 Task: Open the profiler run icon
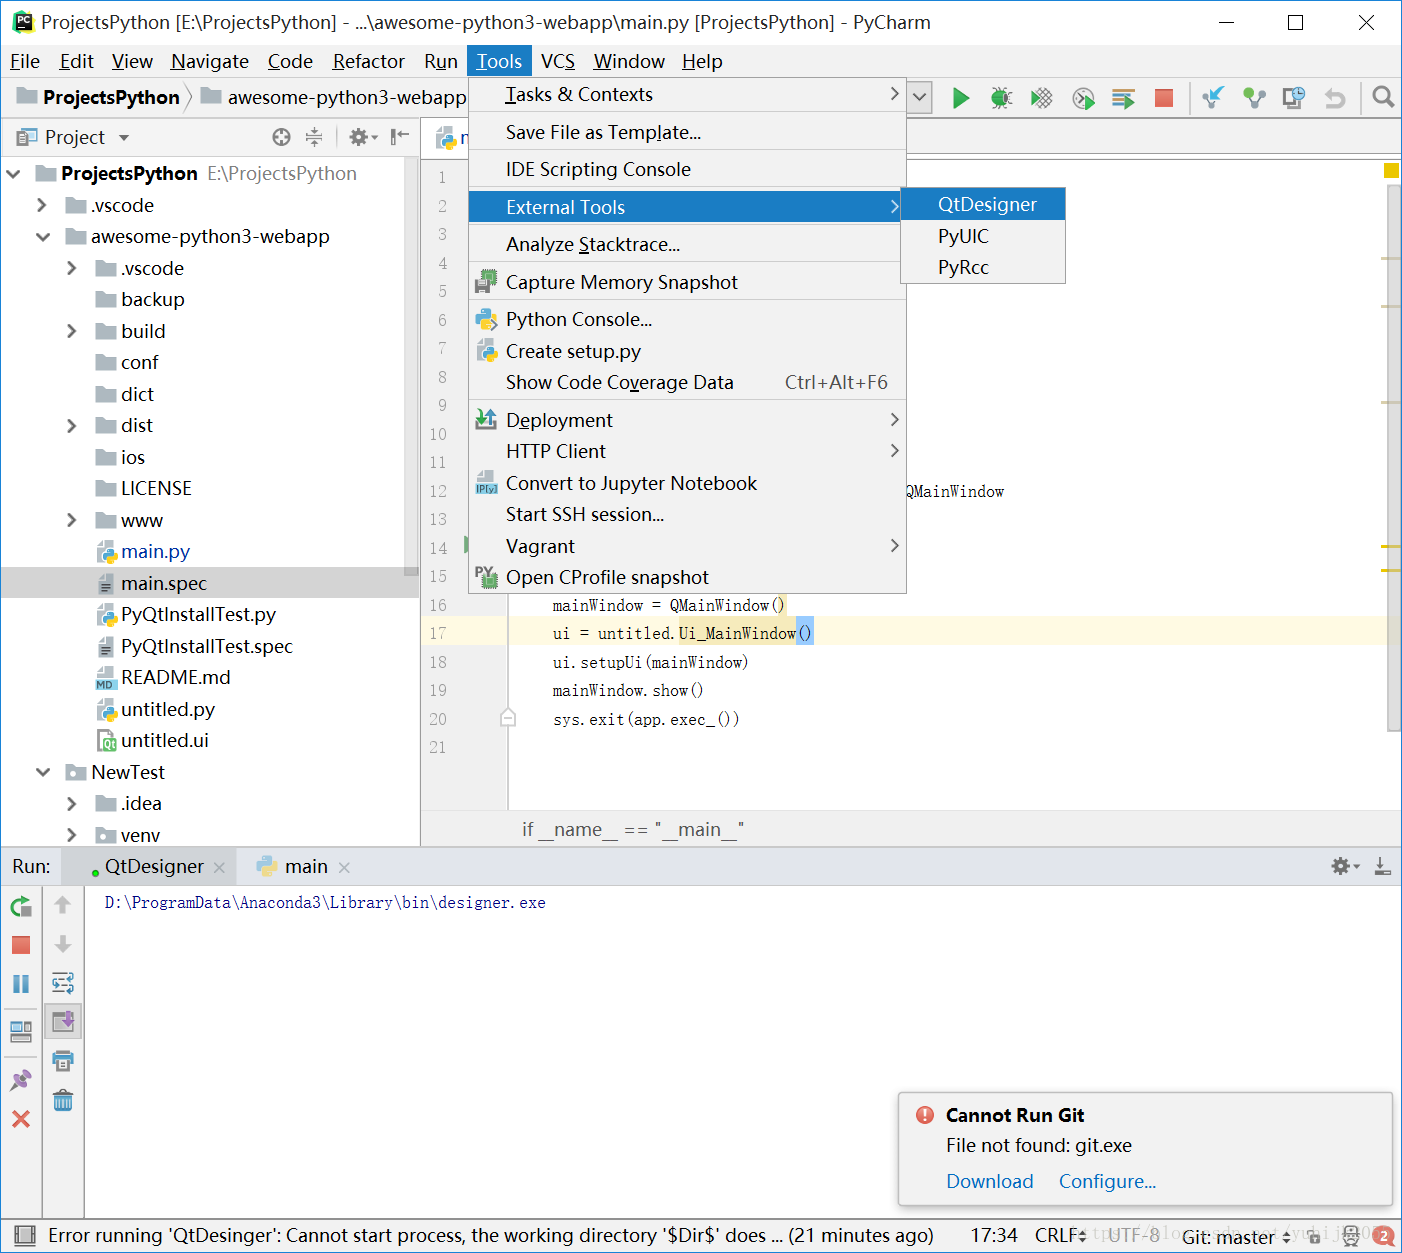pos(1083,98)
